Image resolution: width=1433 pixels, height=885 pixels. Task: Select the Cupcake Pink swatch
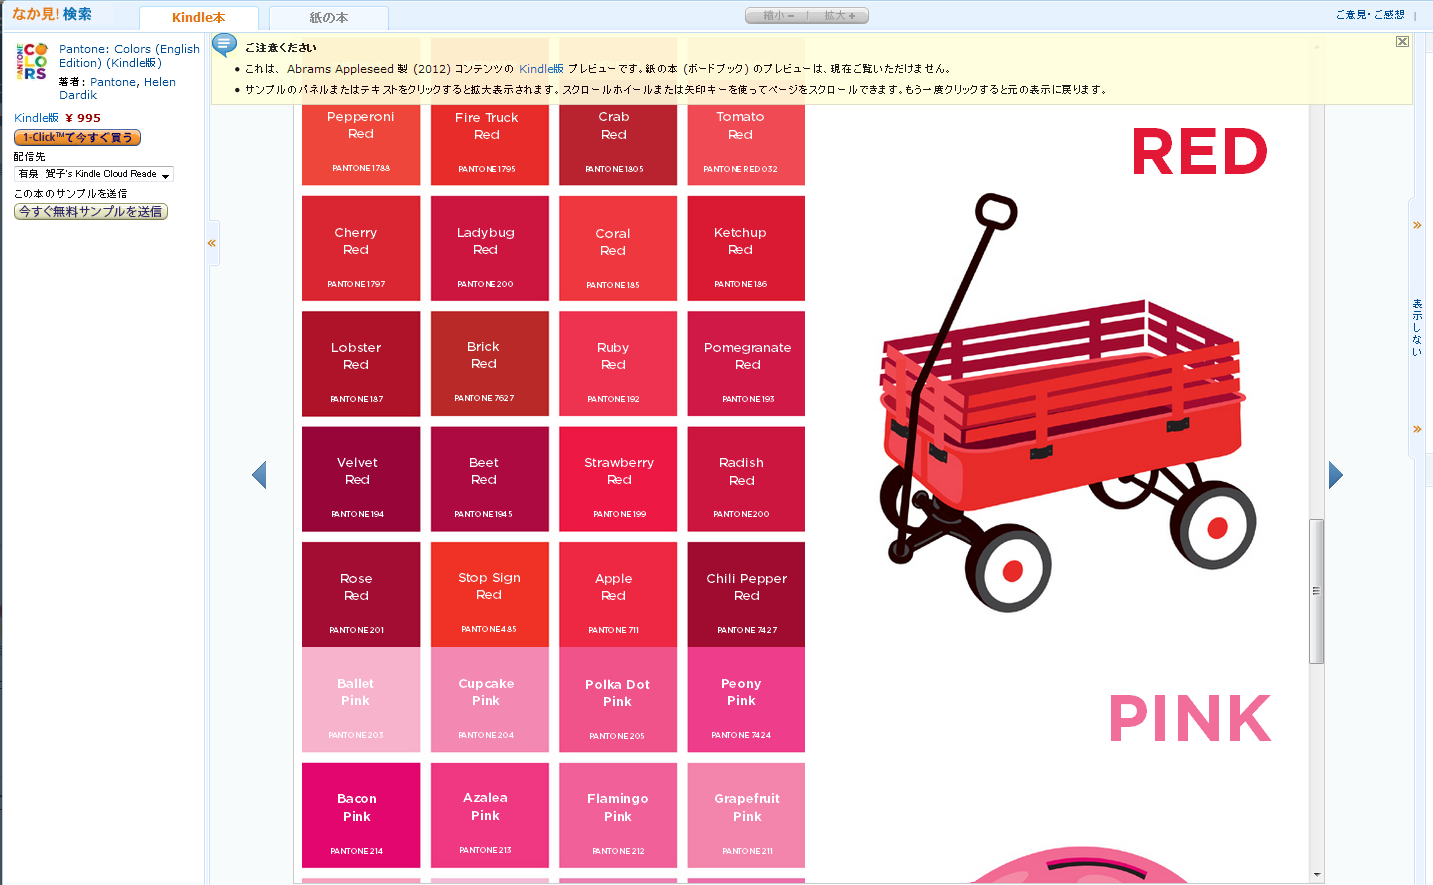click(x=490, y=700)
